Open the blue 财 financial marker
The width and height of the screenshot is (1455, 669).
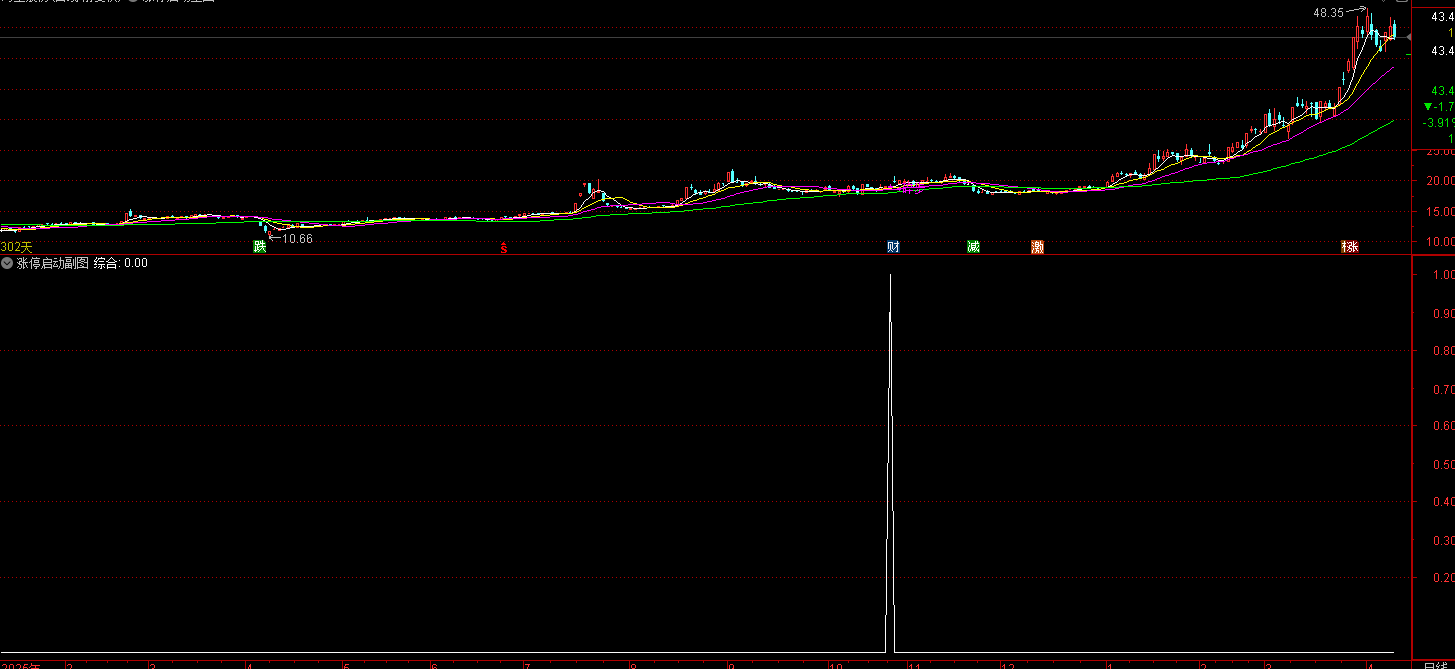[893, 247]
